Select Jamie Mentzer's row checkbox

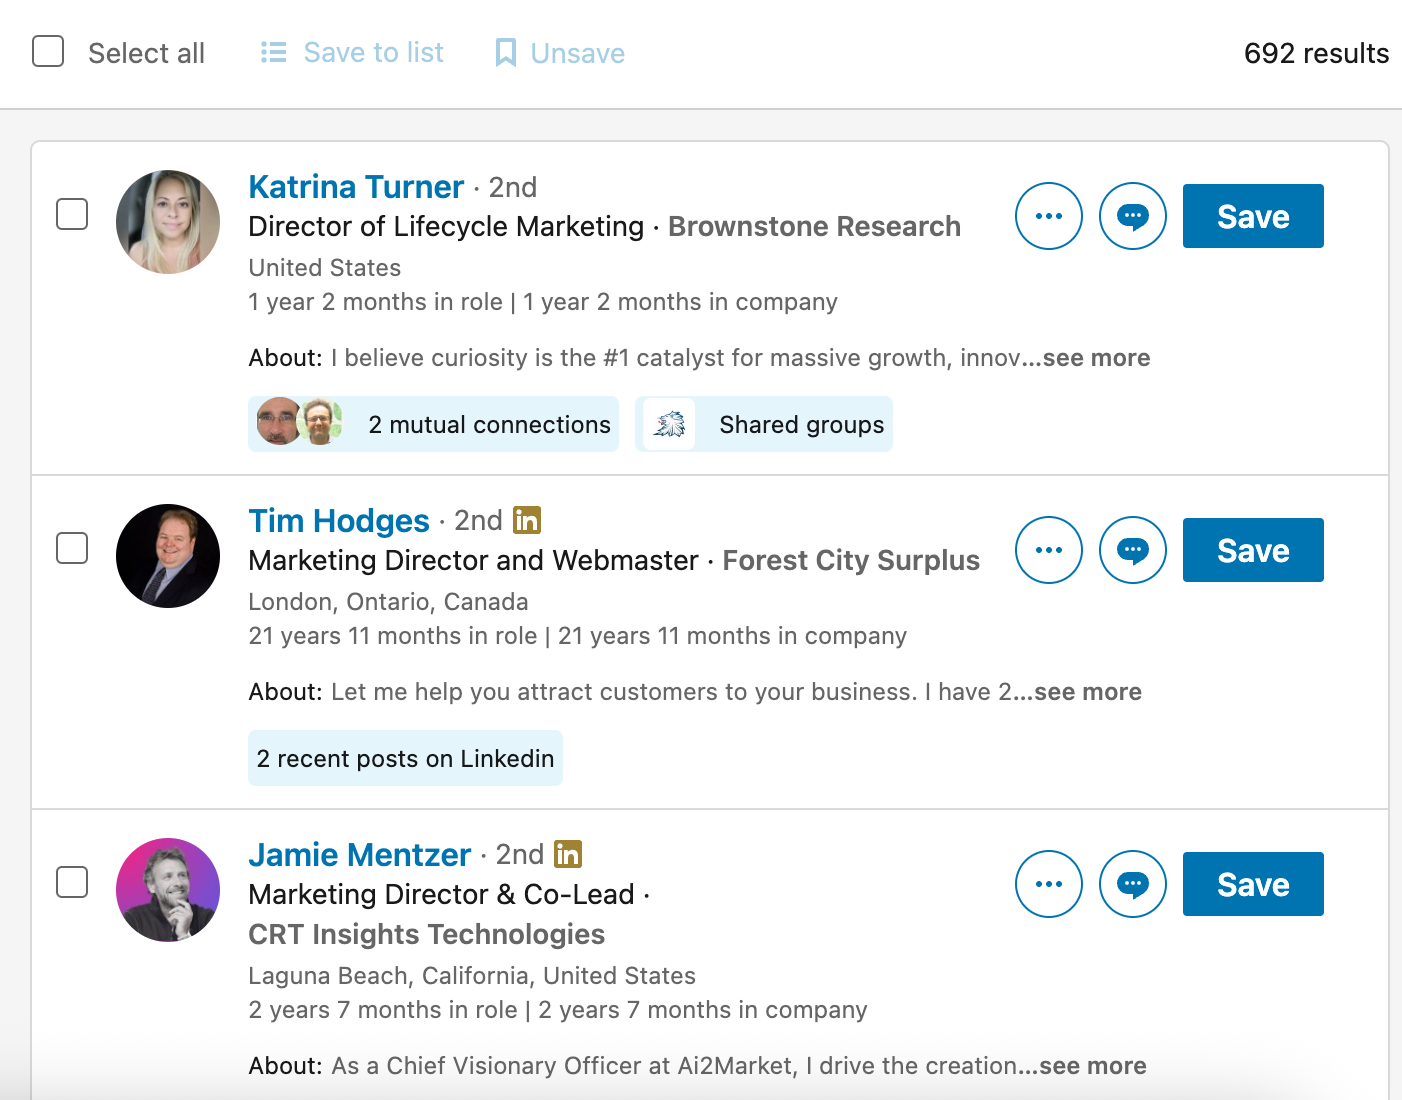pos(72,882)
